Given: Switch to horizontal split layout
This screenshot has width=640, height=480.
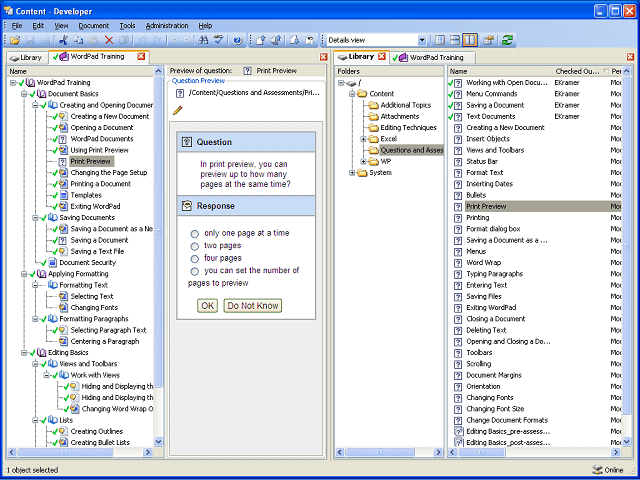Looking at the screenshot, I should [x=455, y=40].
